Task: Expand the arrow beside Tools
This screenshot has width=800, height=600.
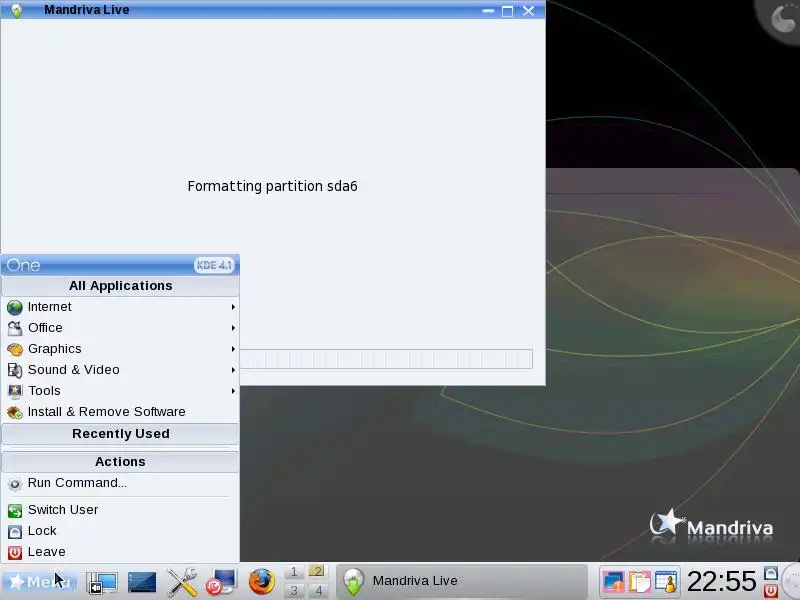Action: 233,391
